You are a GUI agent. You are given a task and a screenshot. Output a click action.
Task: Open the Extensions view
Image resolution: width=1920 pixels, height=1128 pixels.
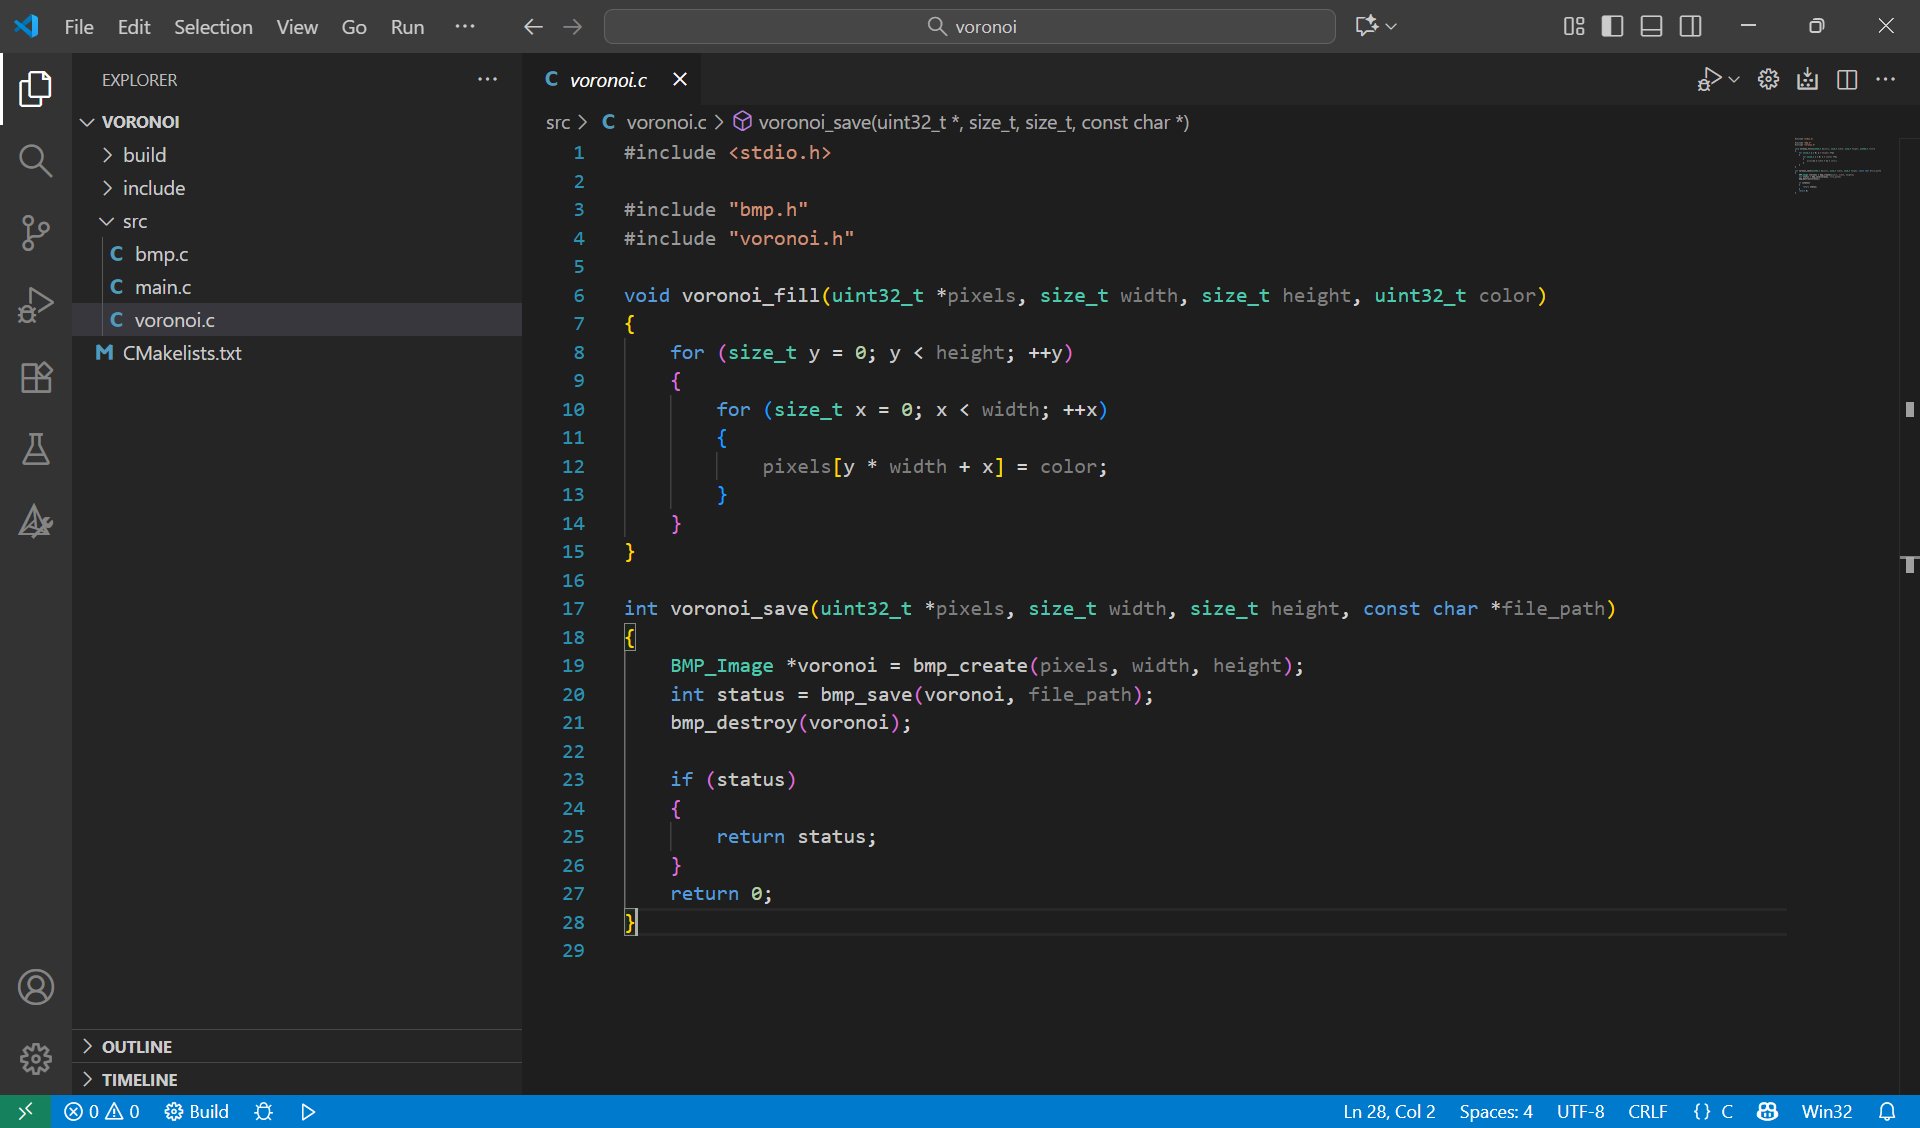(36, 377)
